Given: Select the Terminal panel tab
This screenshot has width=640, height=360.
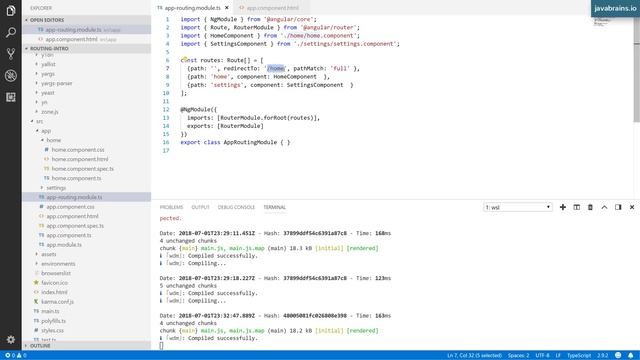Looking at the screenshot, I should pos(275,207).
